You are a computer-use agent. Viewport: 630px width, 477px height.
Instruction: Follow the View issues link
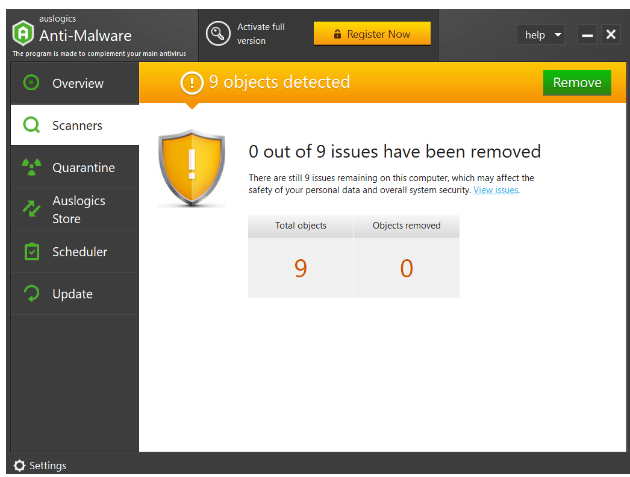click(x=496, y=190)
